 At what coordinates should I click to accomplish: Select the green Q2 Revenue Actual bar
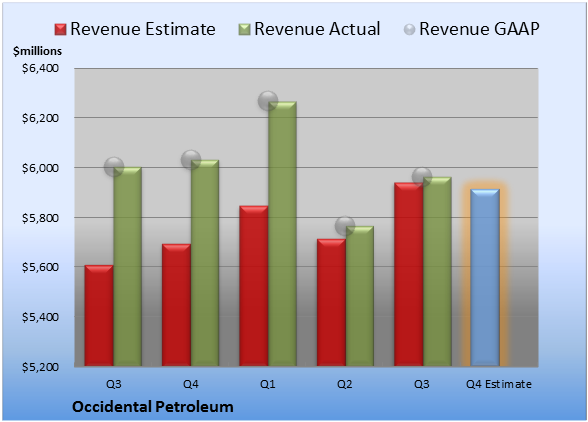click(360, 296)
